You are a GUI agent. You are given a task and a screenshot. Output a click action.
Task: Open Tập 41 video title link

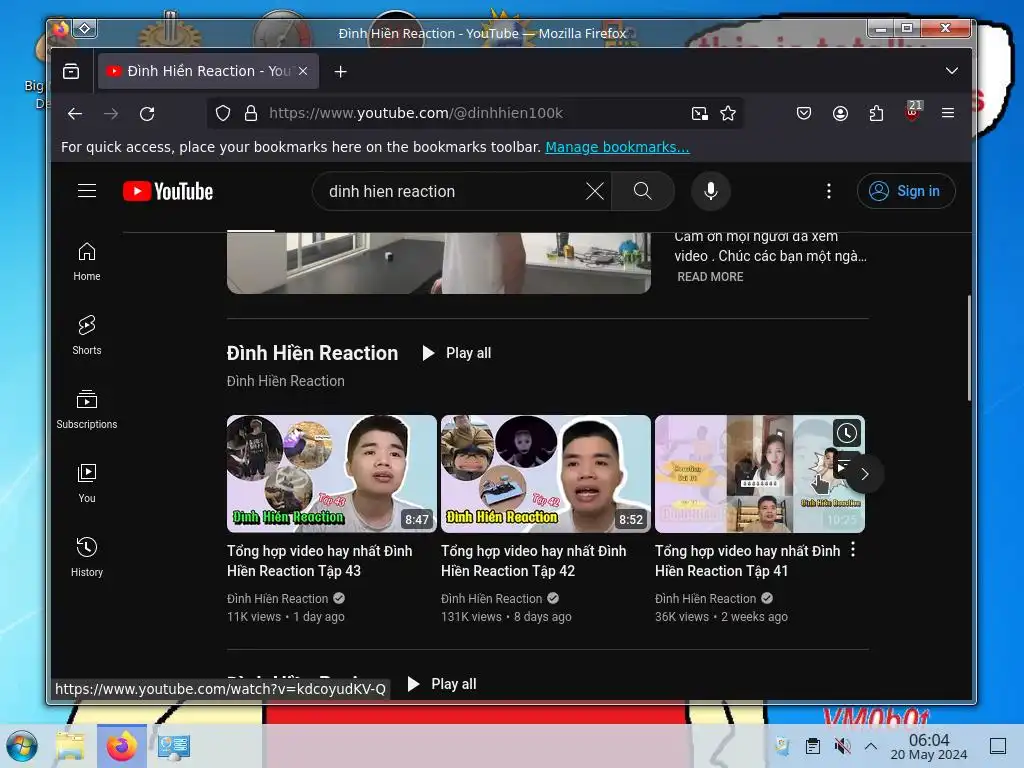tap(748, 561)
